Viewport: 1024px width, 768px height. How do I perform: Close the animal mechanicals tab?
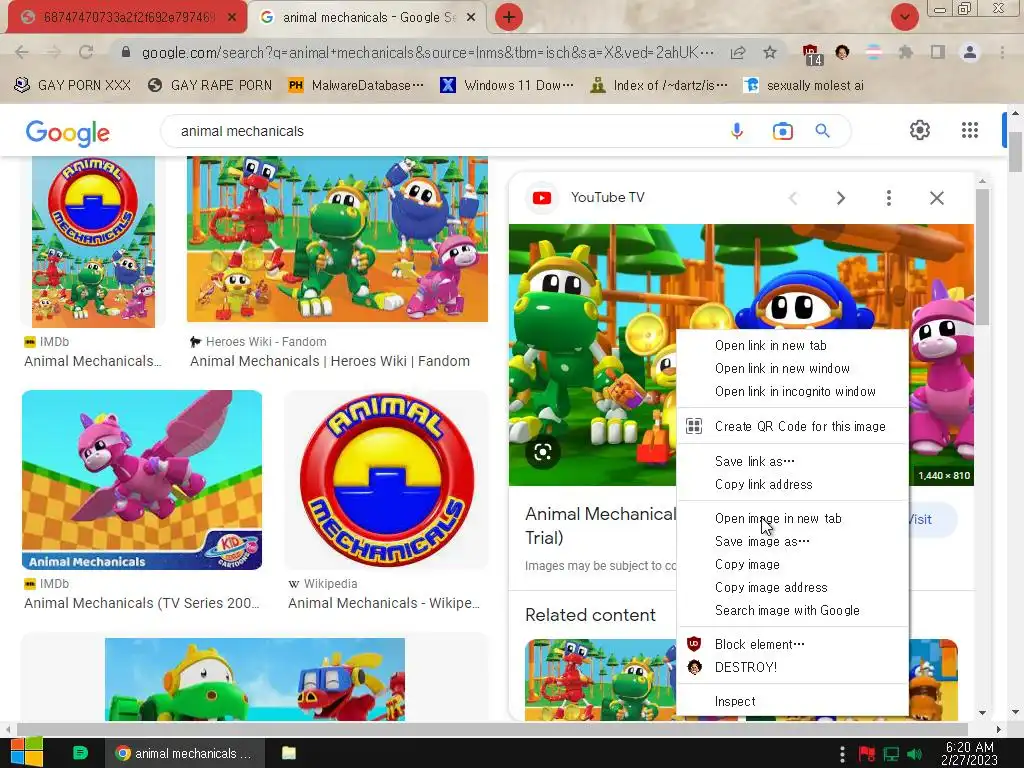(471, 18)
